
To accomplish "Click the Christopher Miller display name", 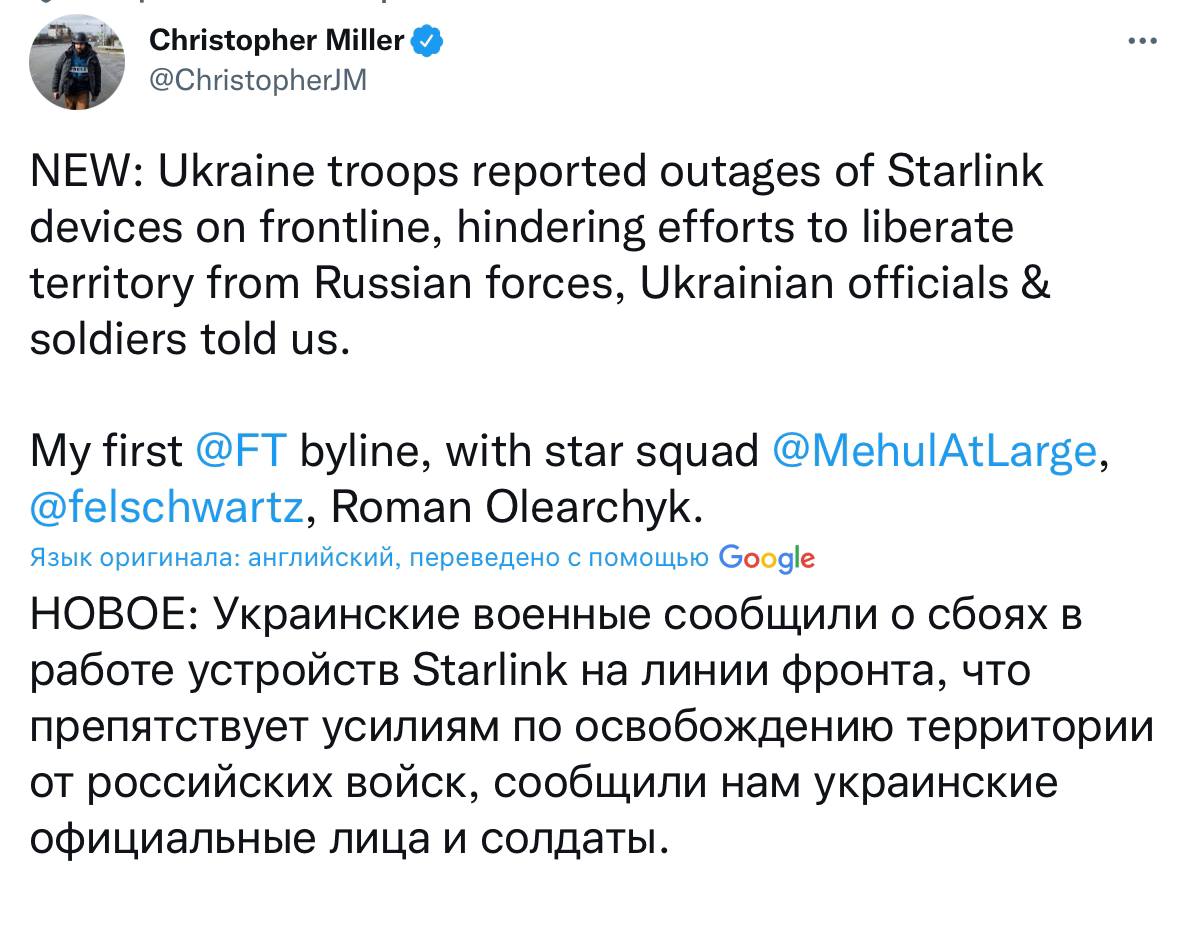I will pyautogui.click(x=276, y=41).
